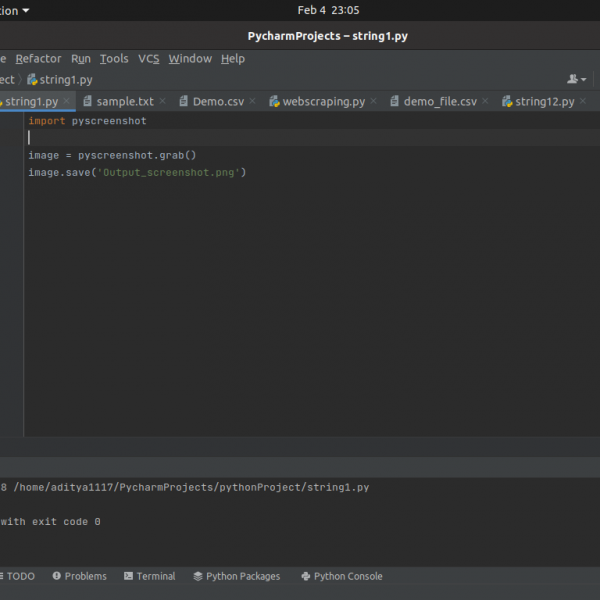This screenshot has height=600, width=600.
Task: Open the Tools menu
Action: (x=114, y=59)
